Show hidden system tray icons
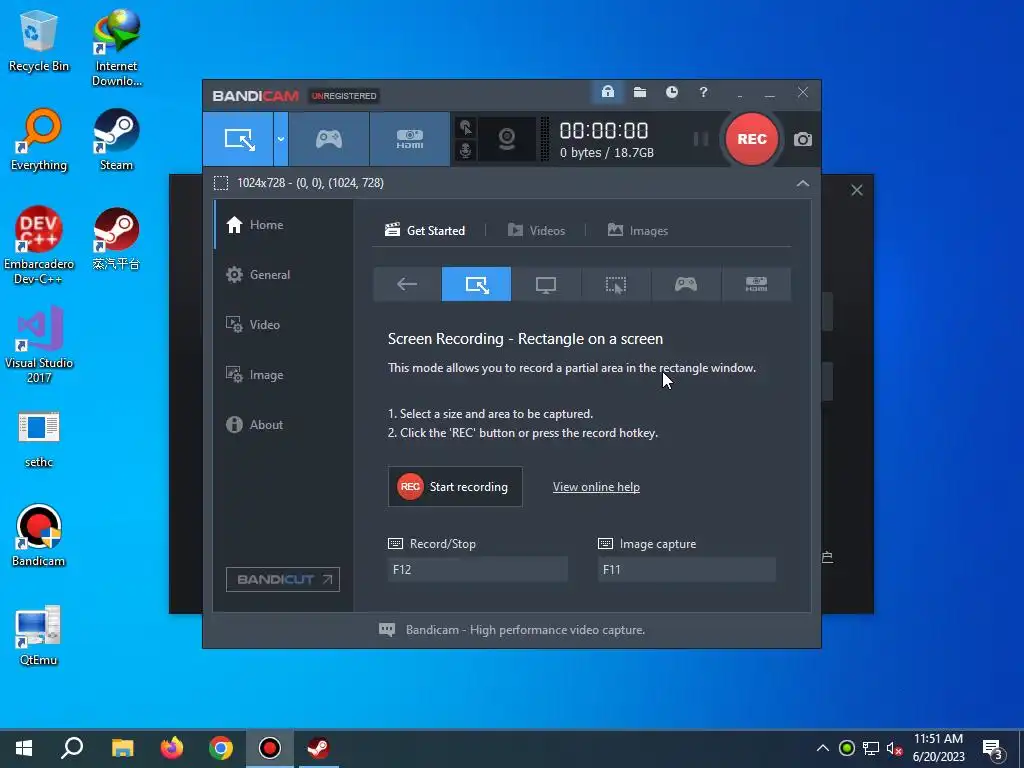Image resolution: width=1024 pixels, height=768 pixels. coord(823,748)
